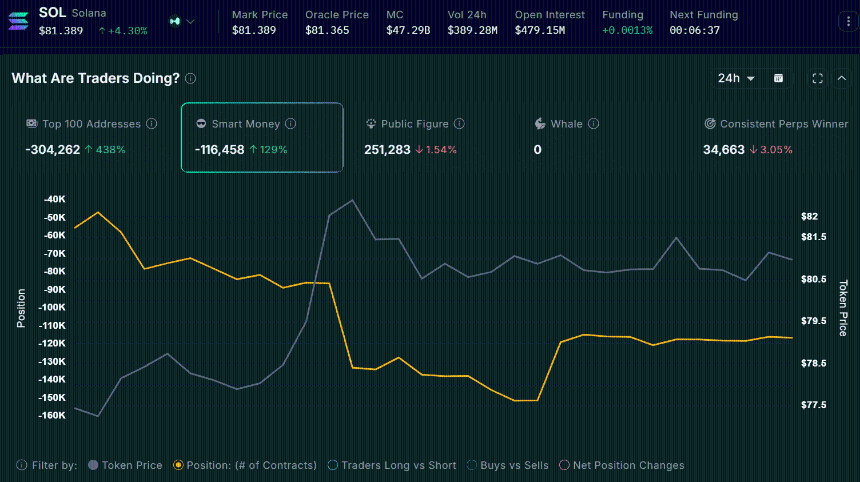Click the Funding rate +0.0013%

pyautogui.click(x=627, y=31)
